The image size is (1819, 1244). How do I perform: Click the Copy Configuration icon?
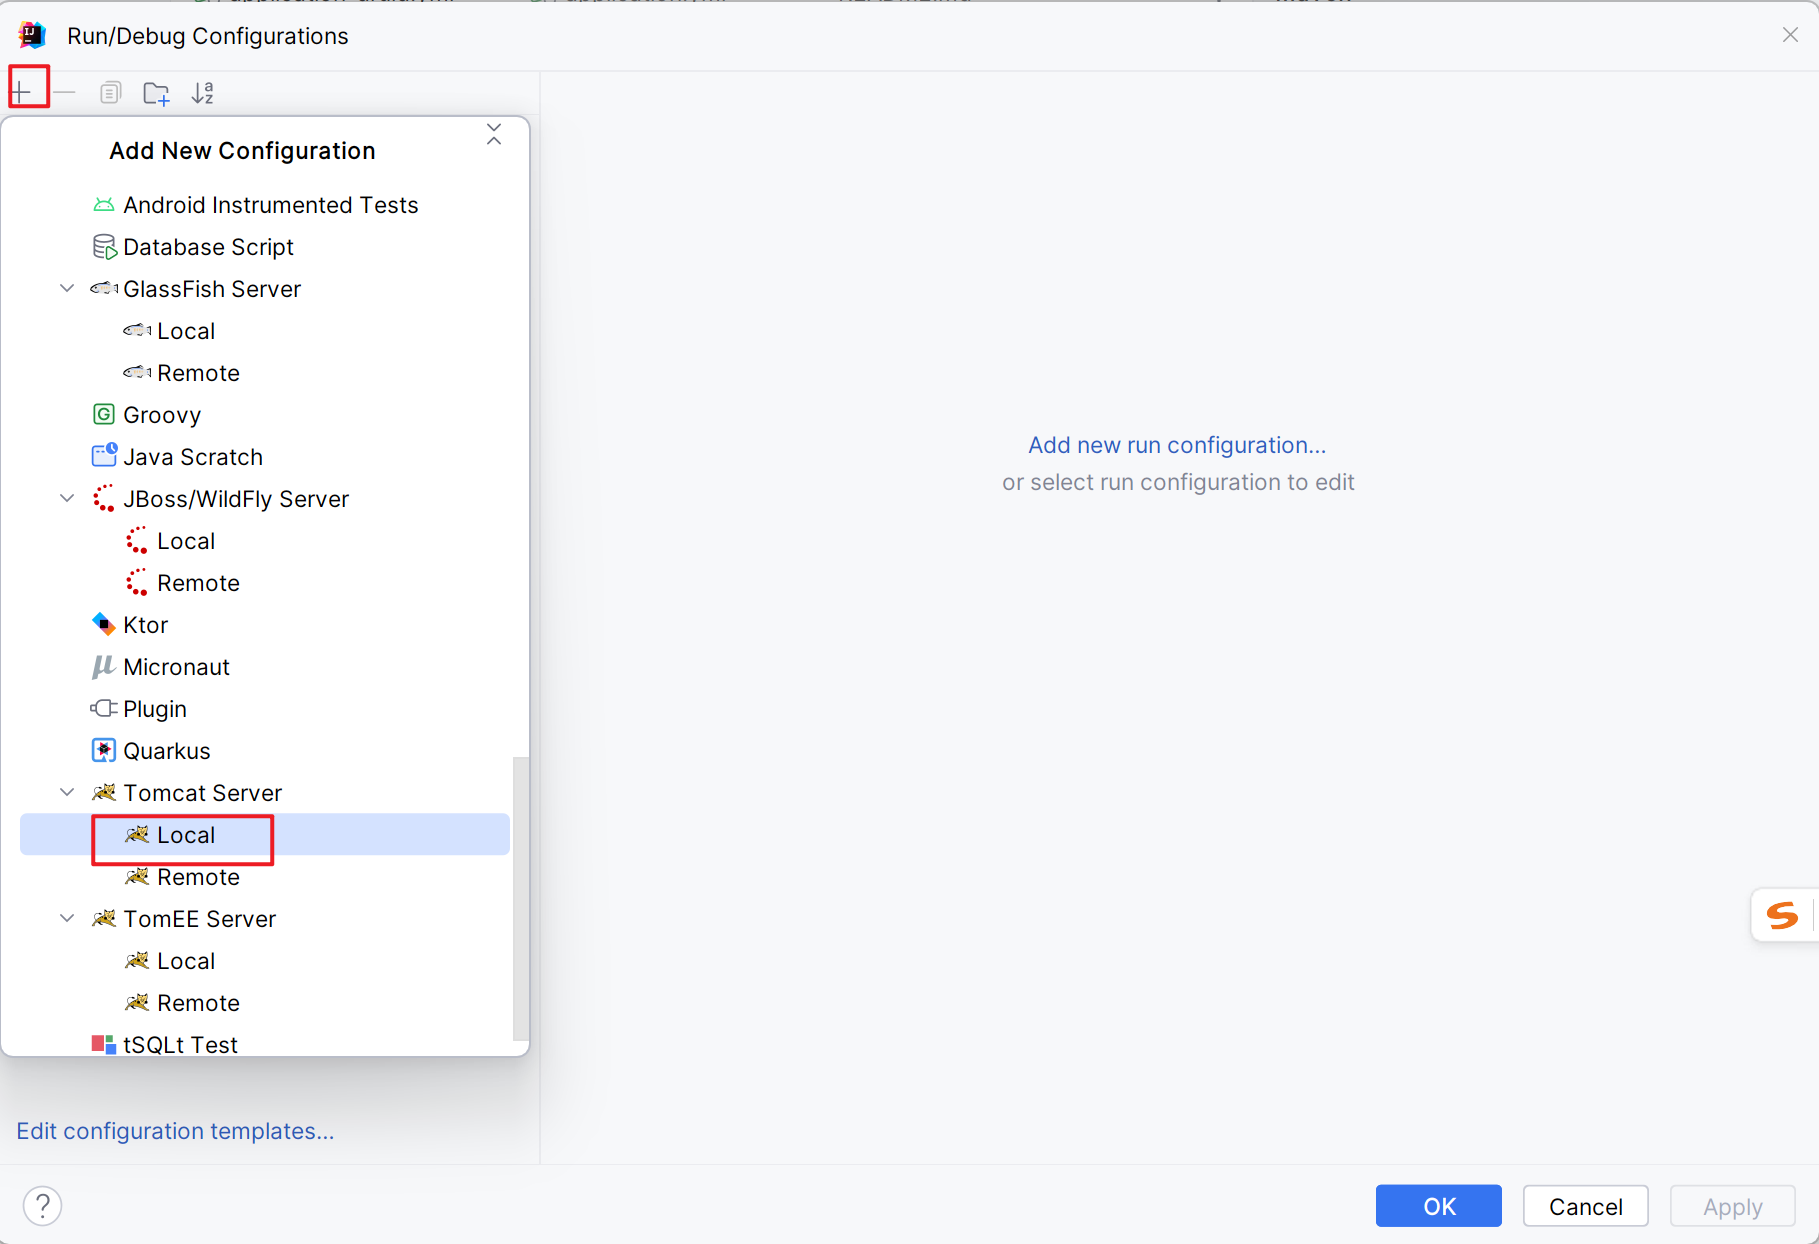coord(110,93)
